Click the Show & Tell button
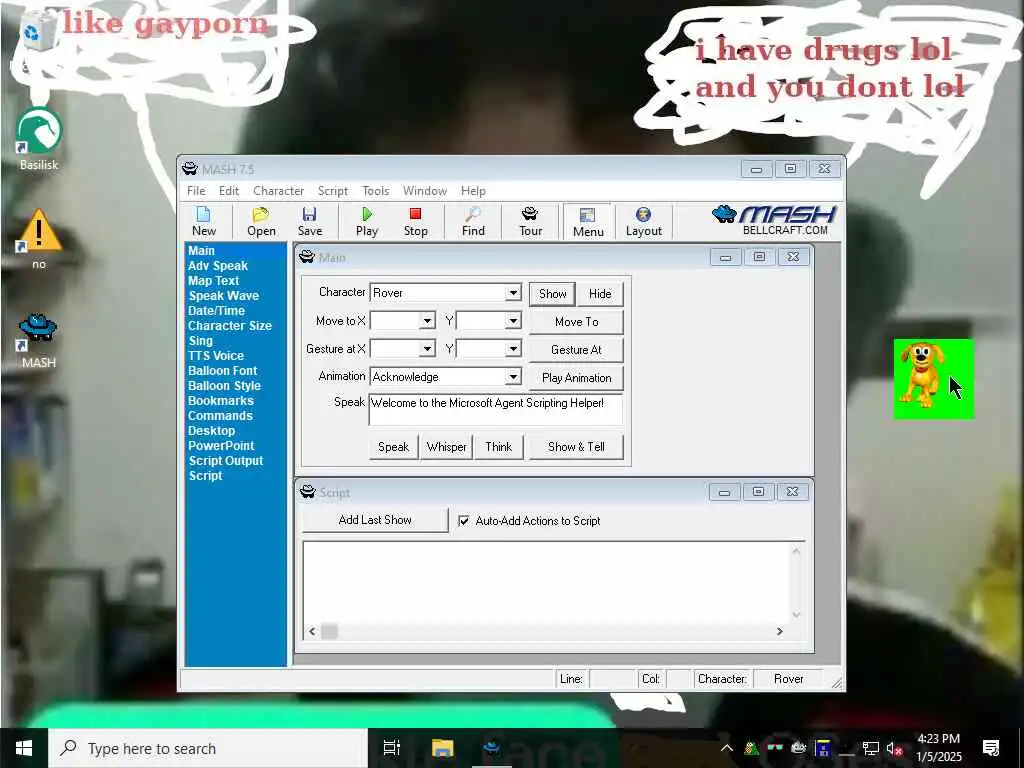This screenshot has width=1024, height=768. pos(576,447)
